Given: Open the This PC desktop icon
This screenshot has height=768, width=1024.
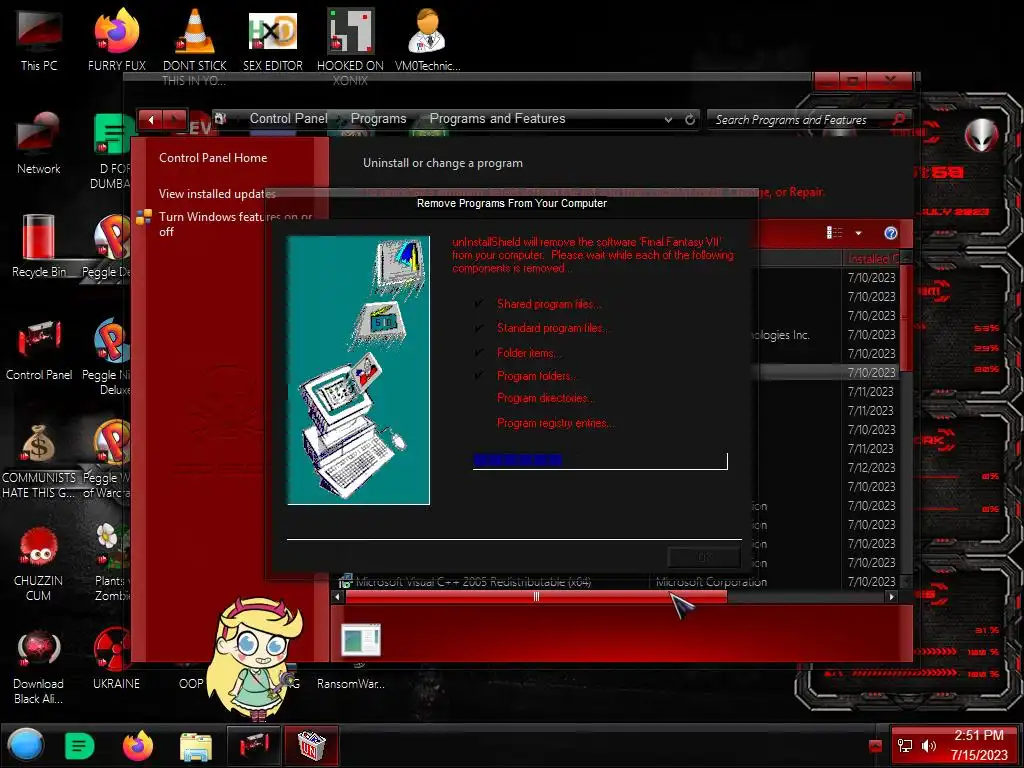Looking at the screenshot, I should tap(39, 39).
